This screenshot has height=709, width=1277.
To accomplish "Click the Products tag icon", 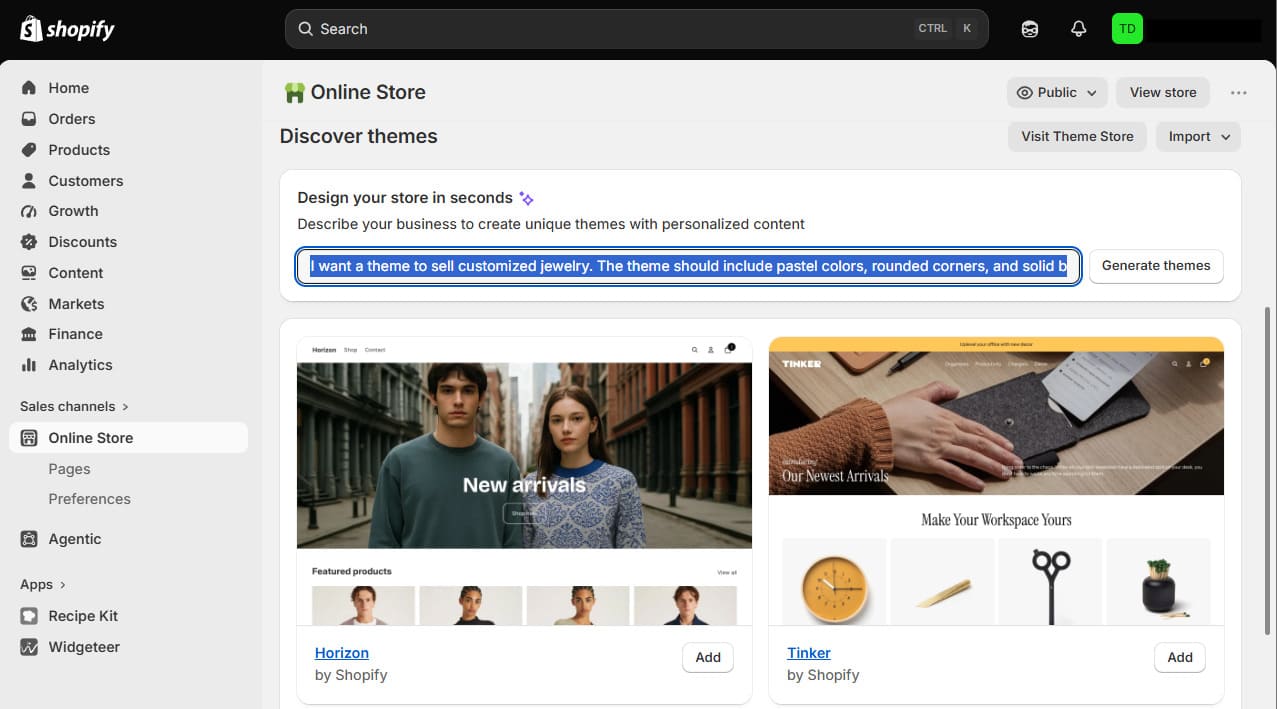I will coord(29,150).
